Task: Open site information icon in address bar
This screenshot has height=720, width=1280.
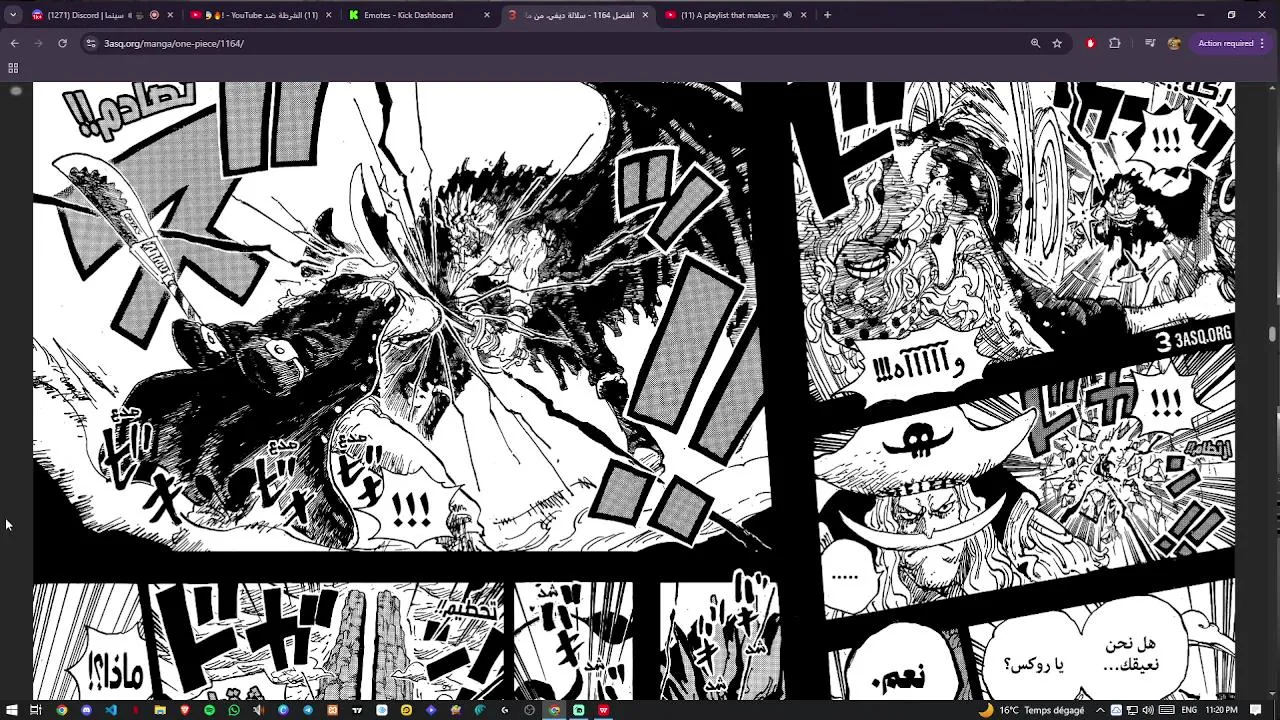Action: pos(91,43)
